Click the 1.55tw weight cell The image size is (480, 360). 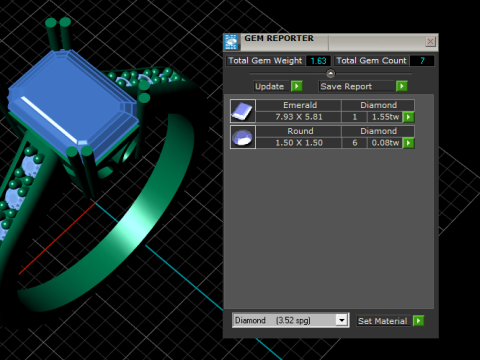pos(385,117)
